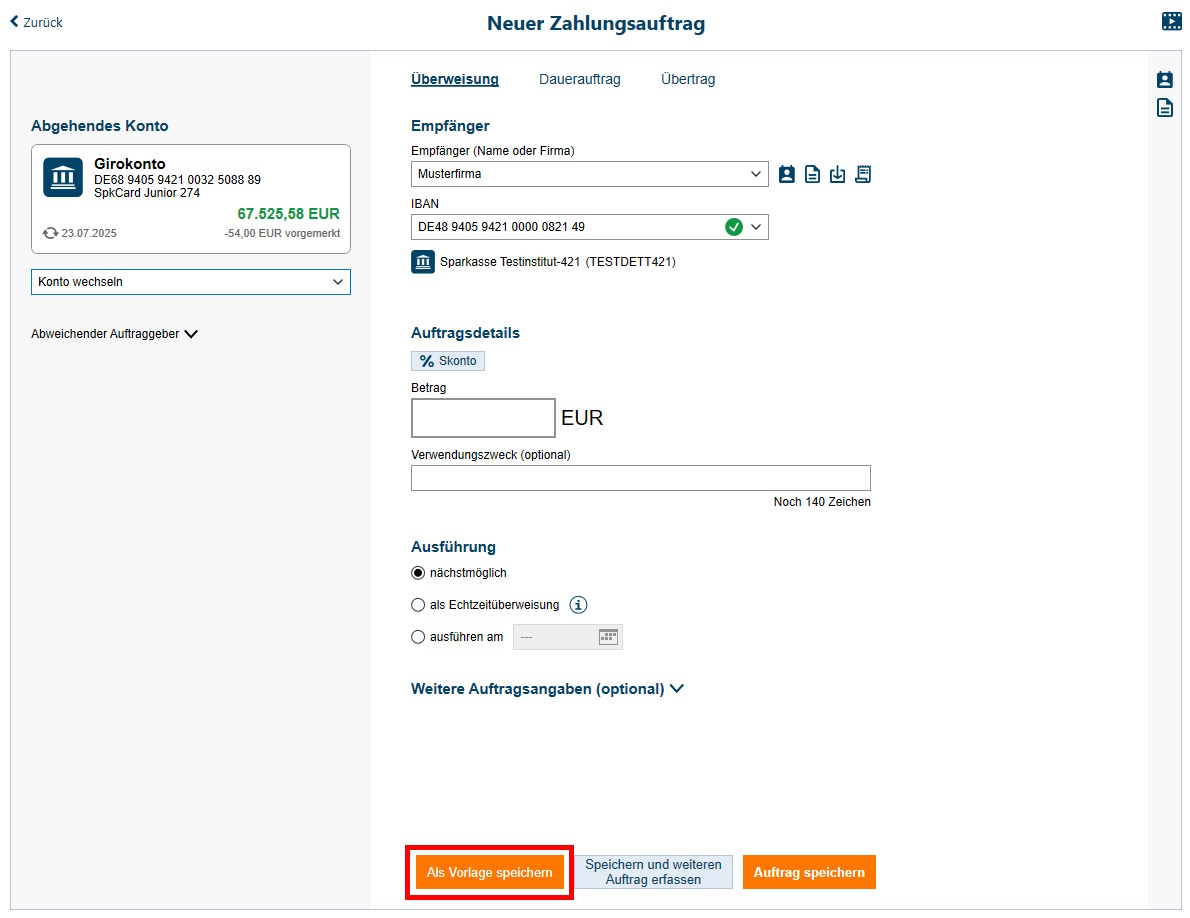Choose the ausführen am radio option
This screenshot has height=918, width=1190.
[x=418, y=637]
